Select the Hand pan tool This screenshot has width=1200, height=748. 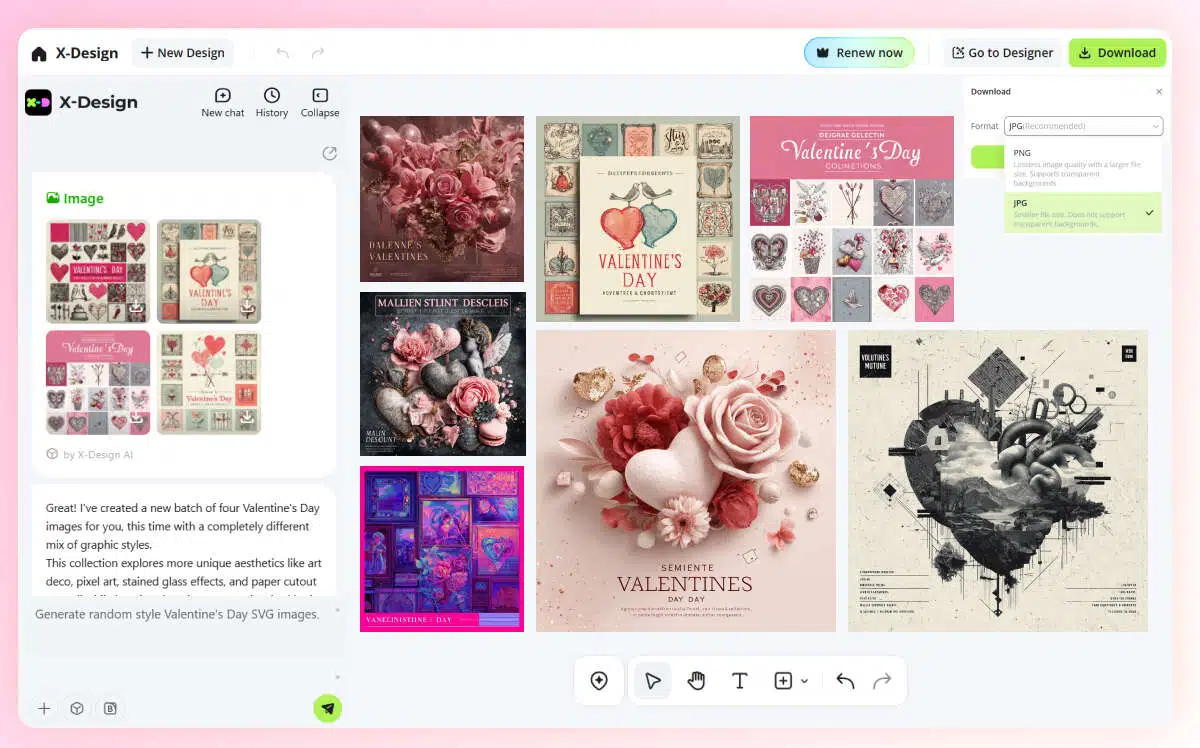[696, 680]
